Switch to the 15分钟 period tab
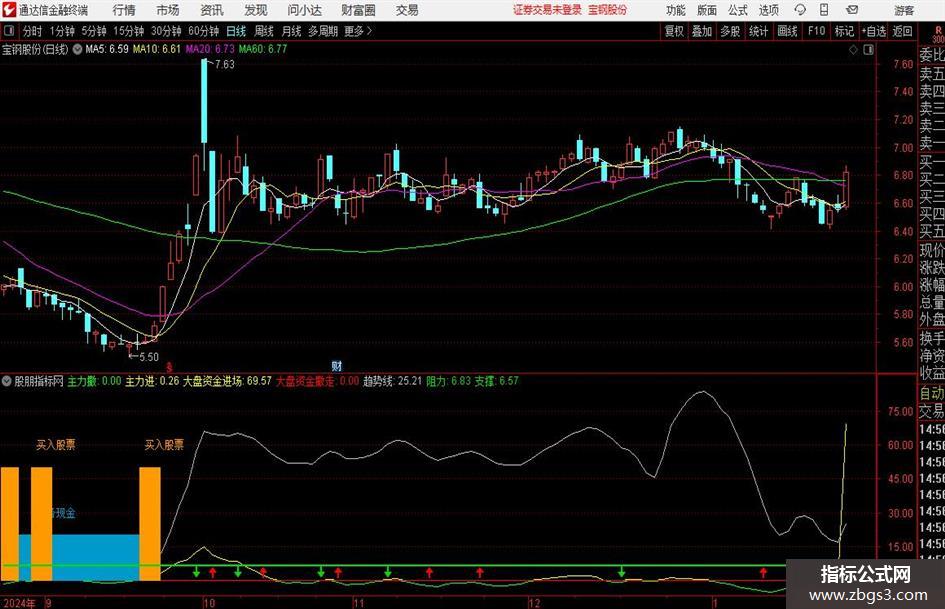Image resolution: width=945 pixels, height=609 pixels. (129, 31)
